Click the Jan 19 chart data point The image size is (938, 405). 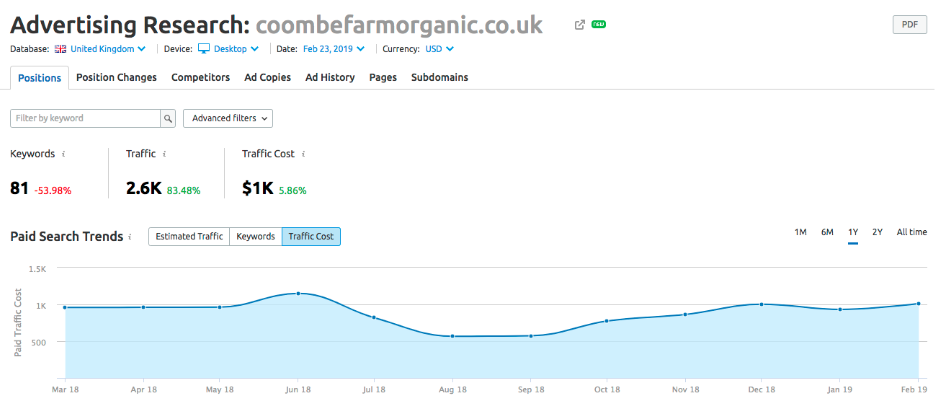839,309
